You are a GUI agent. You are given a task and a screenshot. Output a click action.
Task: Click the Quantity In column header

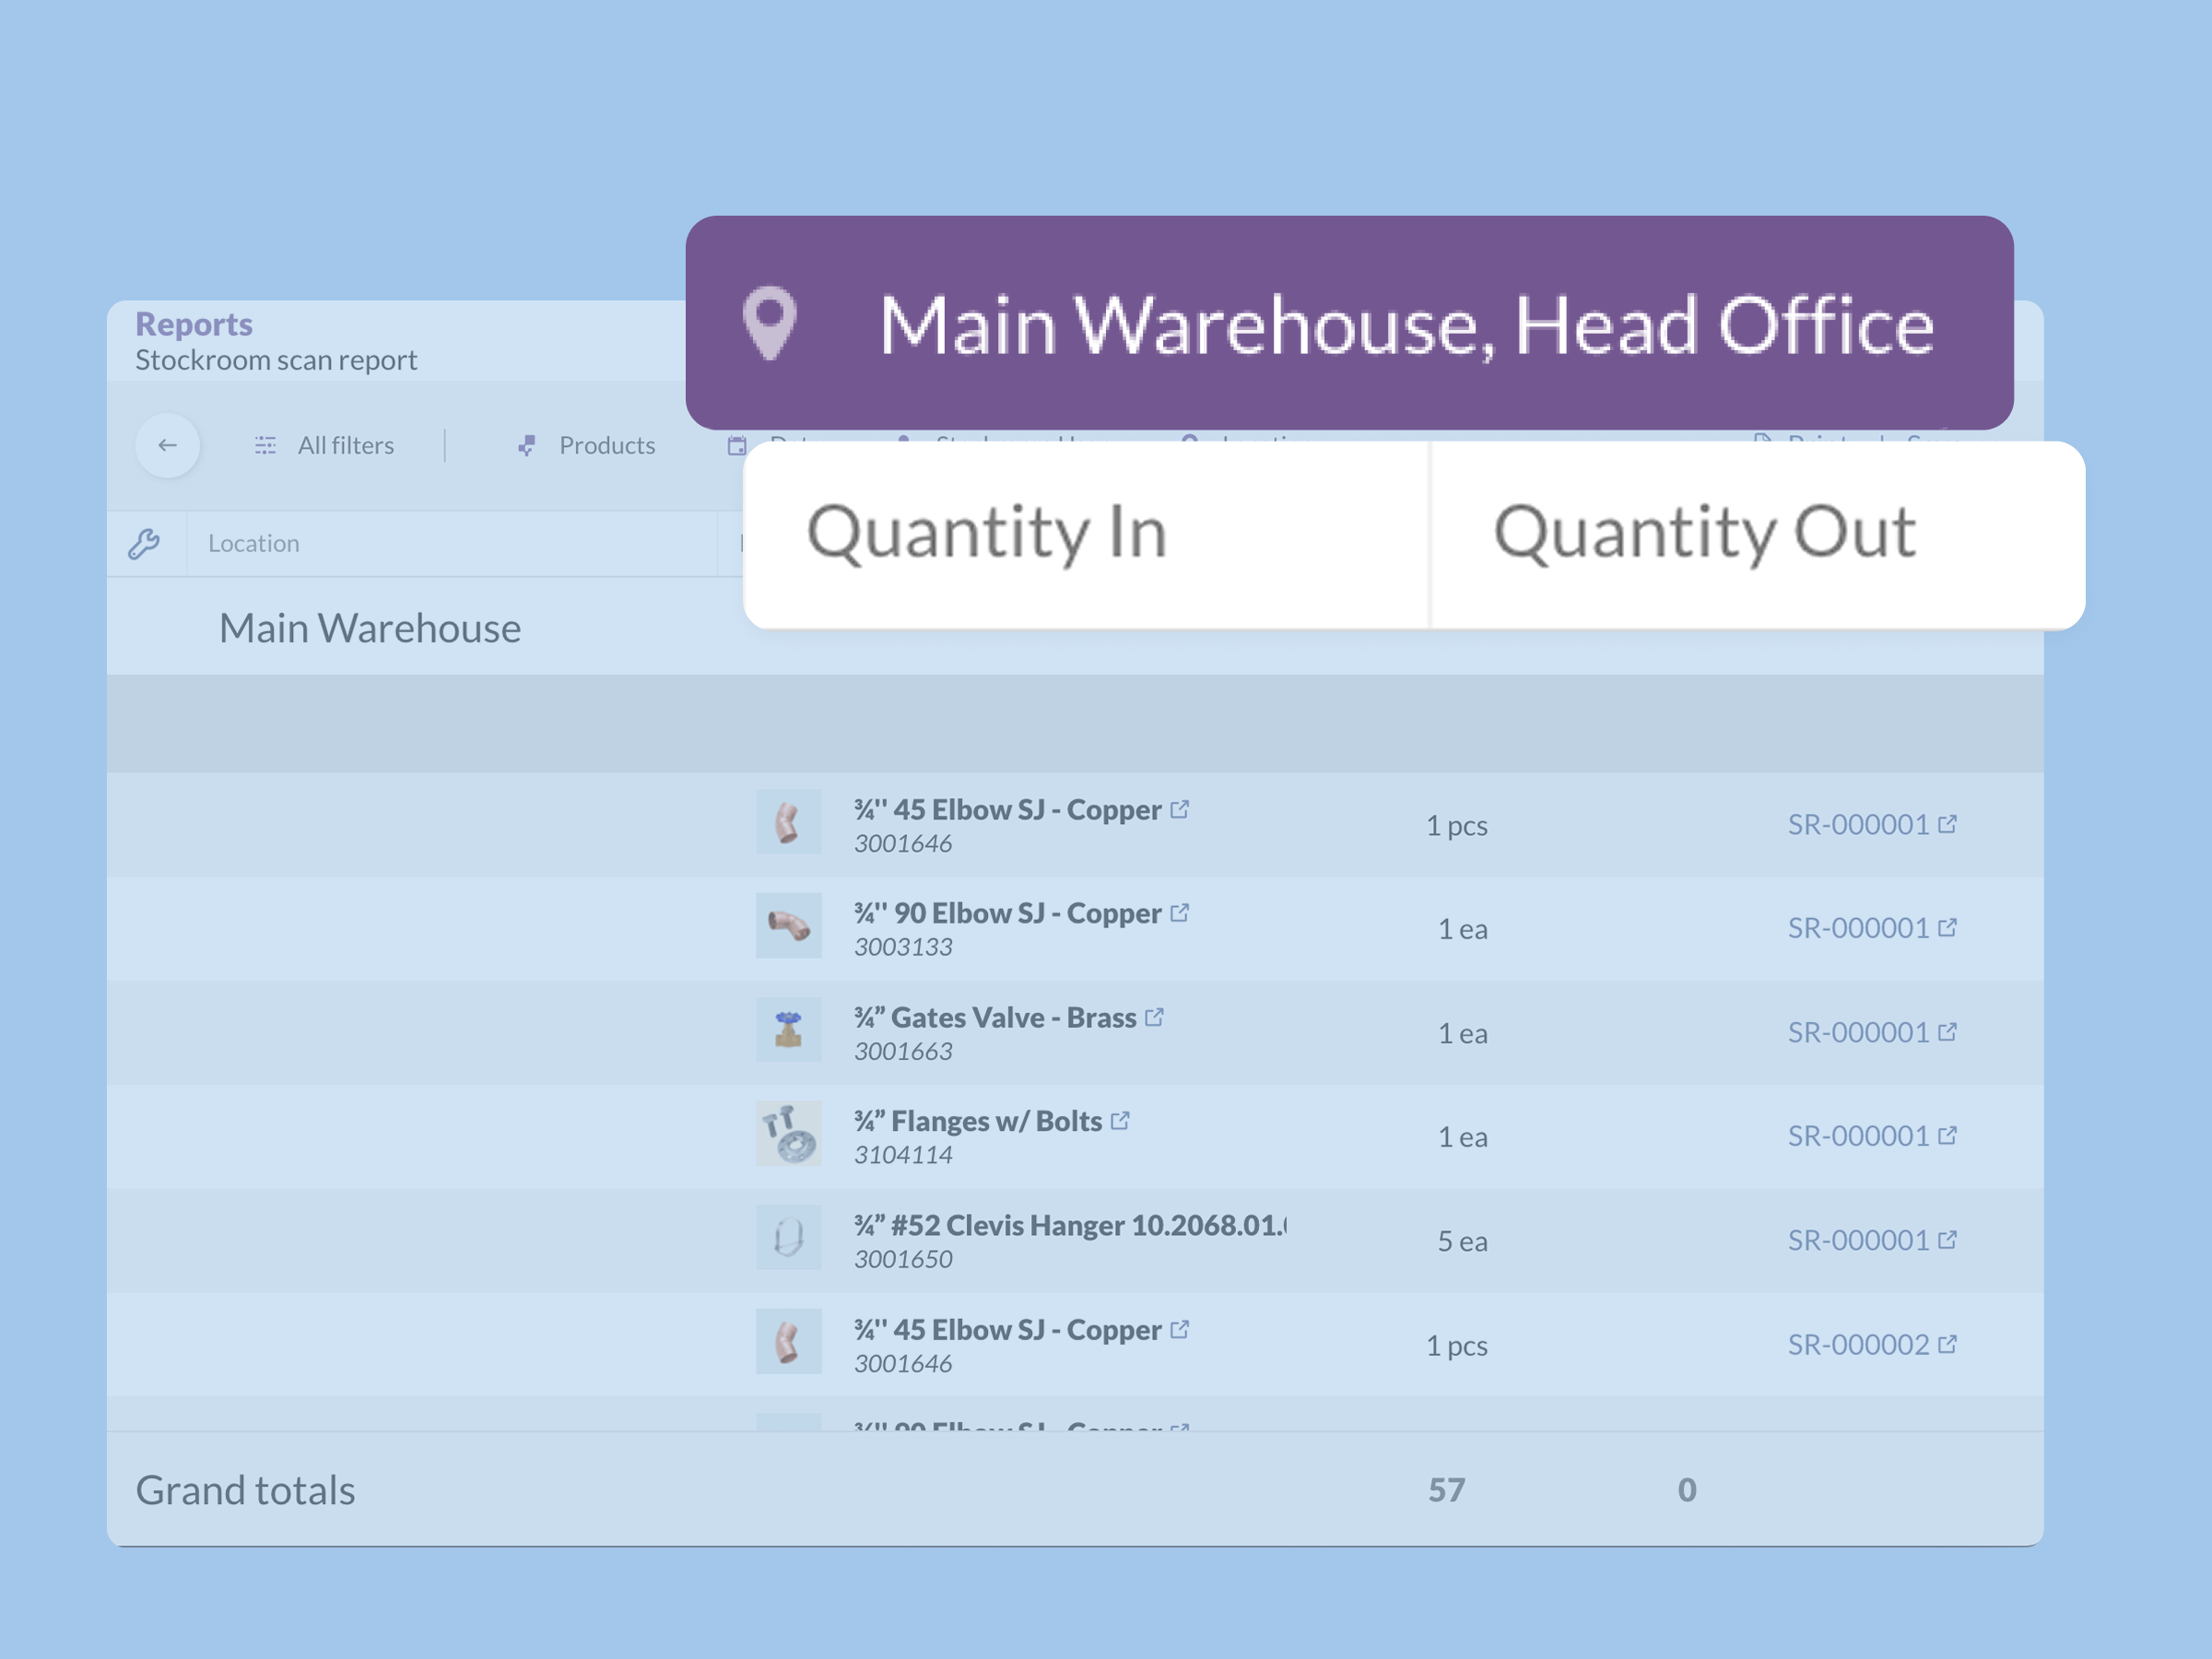[987, 533]
